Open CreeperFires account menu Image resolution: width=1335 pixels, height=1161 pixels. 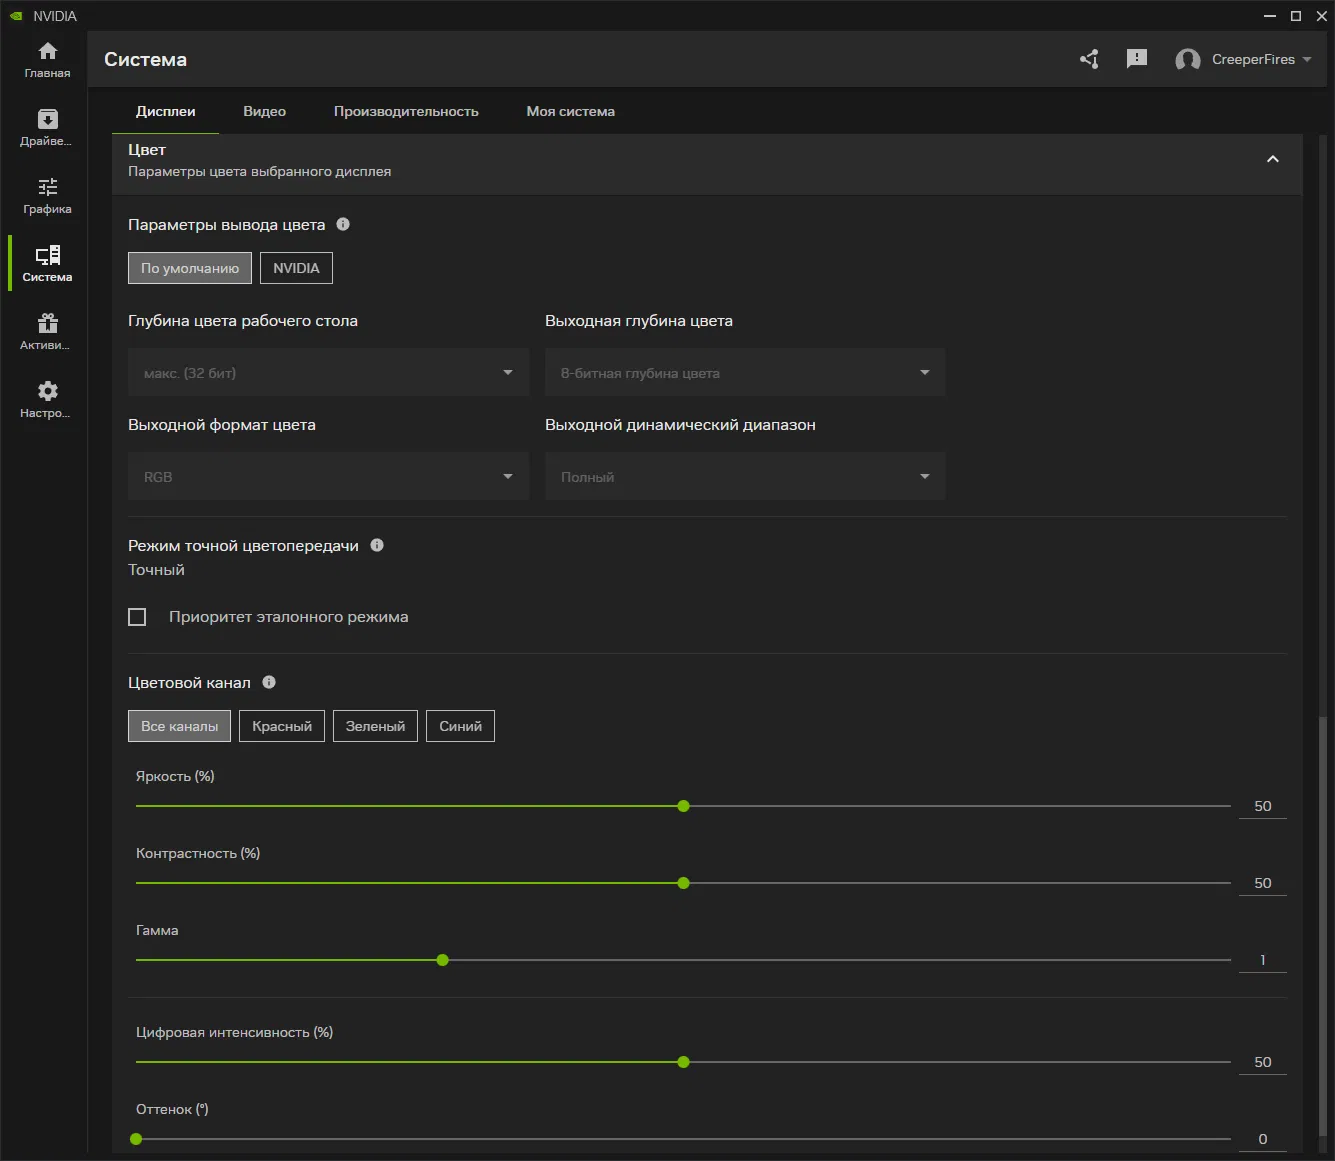click(1244, 59)
